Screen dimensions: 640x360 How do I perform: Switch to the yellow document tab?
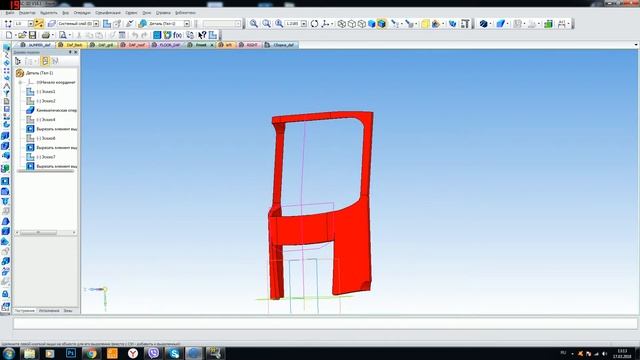pos(72,45)
